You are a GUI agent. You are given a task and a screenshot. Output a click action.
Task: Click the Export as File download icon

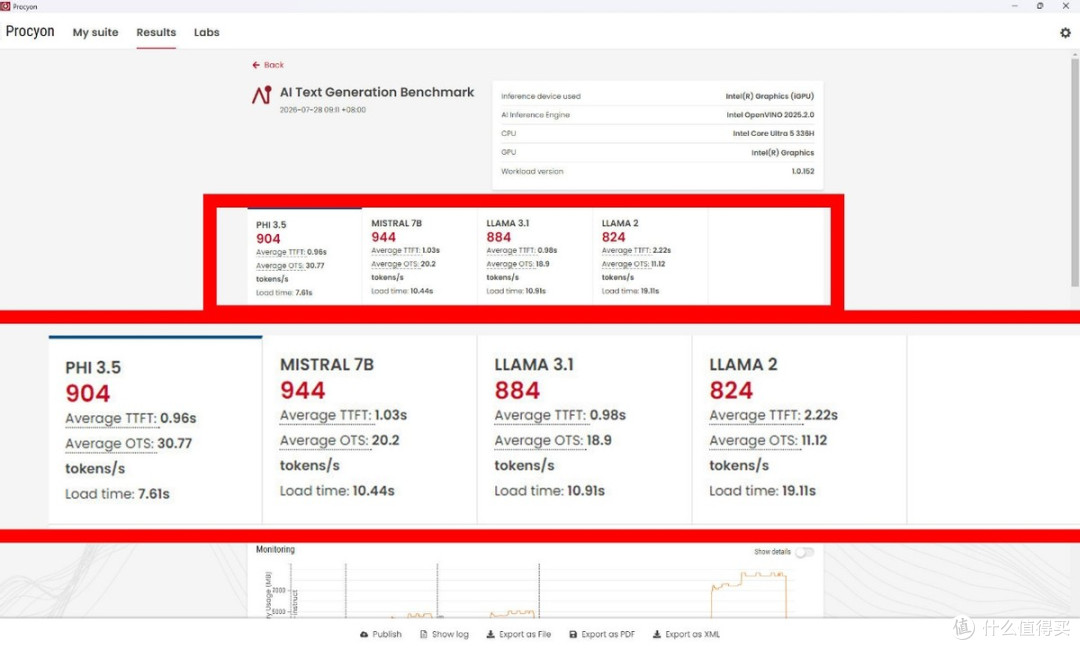coord(490,634)
